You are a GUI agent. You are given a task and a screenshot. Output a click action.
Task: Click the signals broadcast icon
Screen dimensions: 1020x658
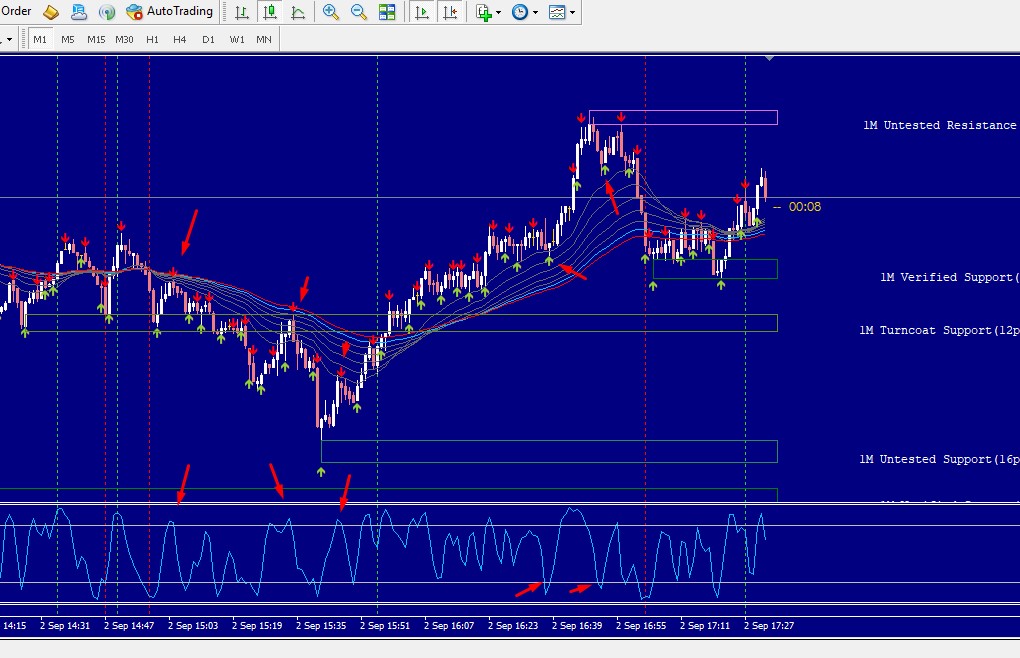107,12
